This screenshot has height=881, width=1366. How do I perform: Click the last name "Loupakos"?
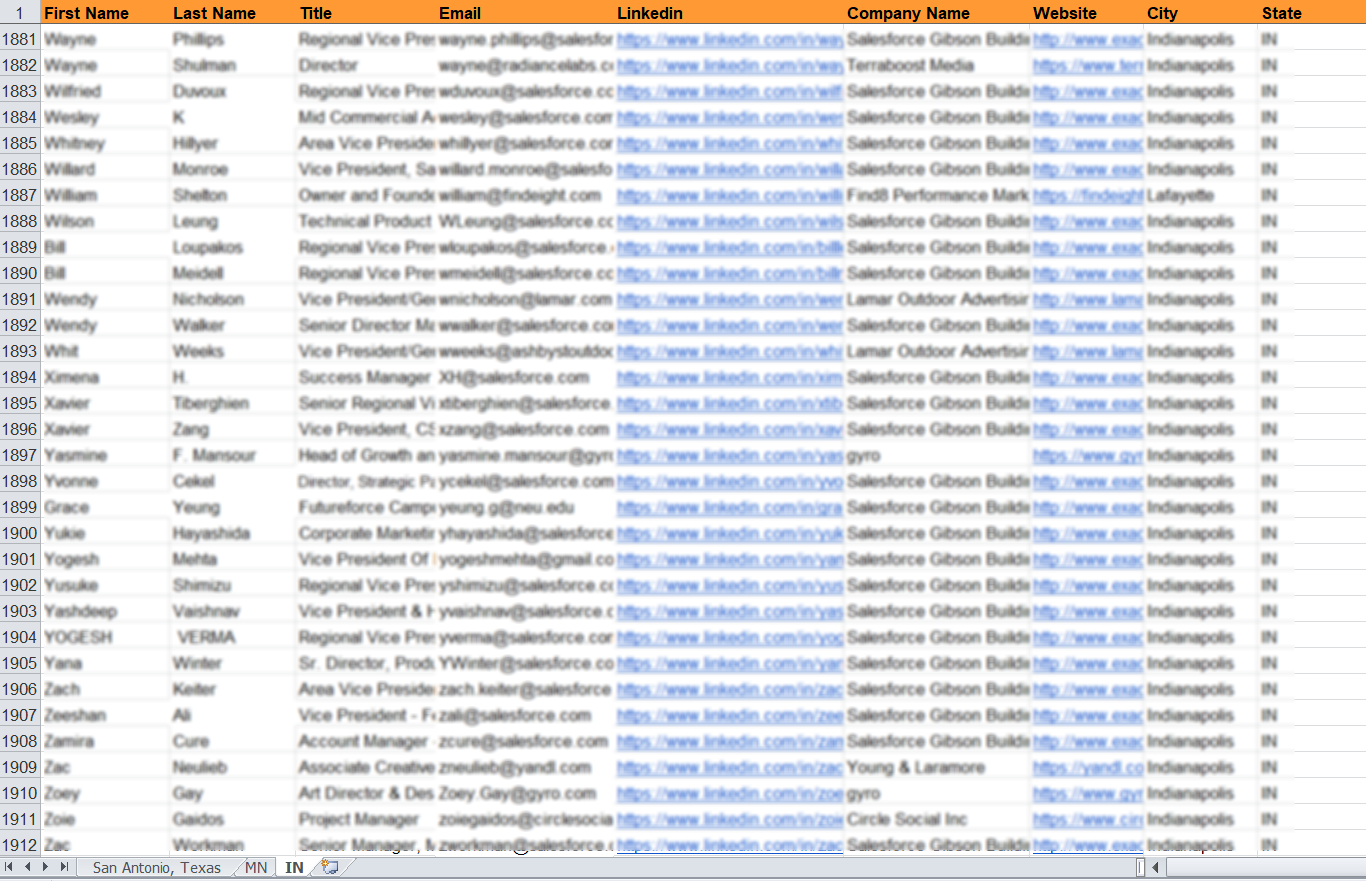207,247
